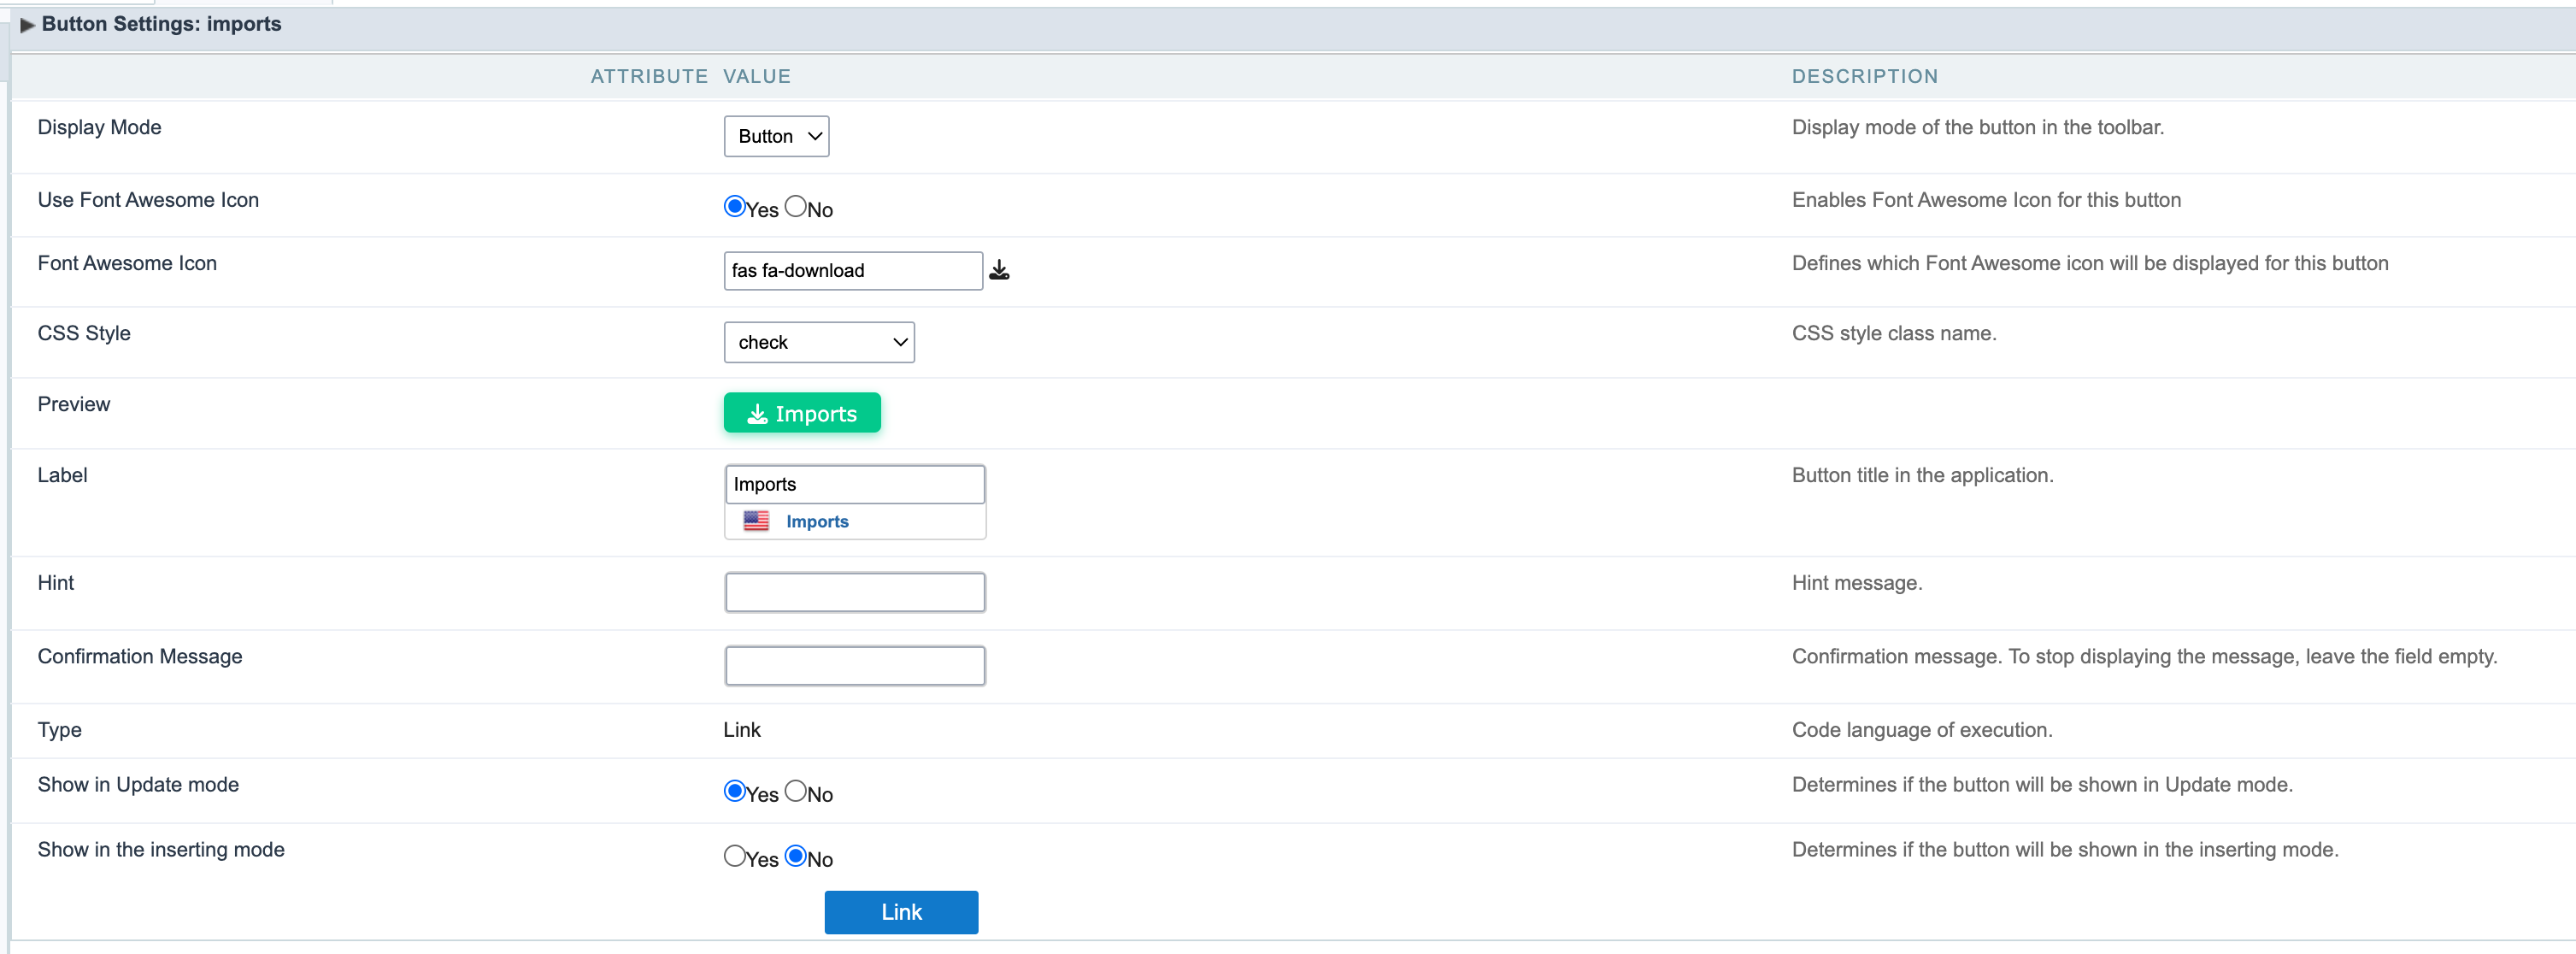Click 'Button Settings: imports' header title
The image size is (2576, 954).
(161, 24)
